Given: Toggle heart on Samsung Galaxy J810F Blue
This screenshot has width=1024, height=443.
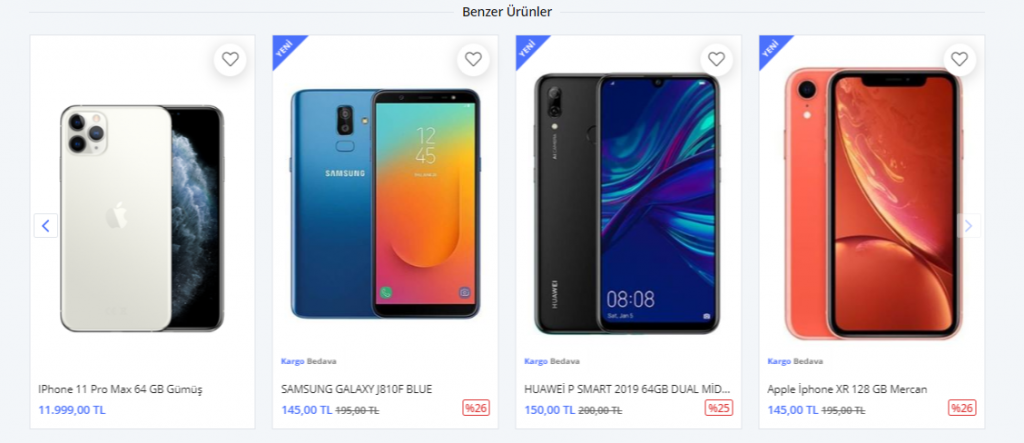Looking at the screenshot, I should [473, 59].
